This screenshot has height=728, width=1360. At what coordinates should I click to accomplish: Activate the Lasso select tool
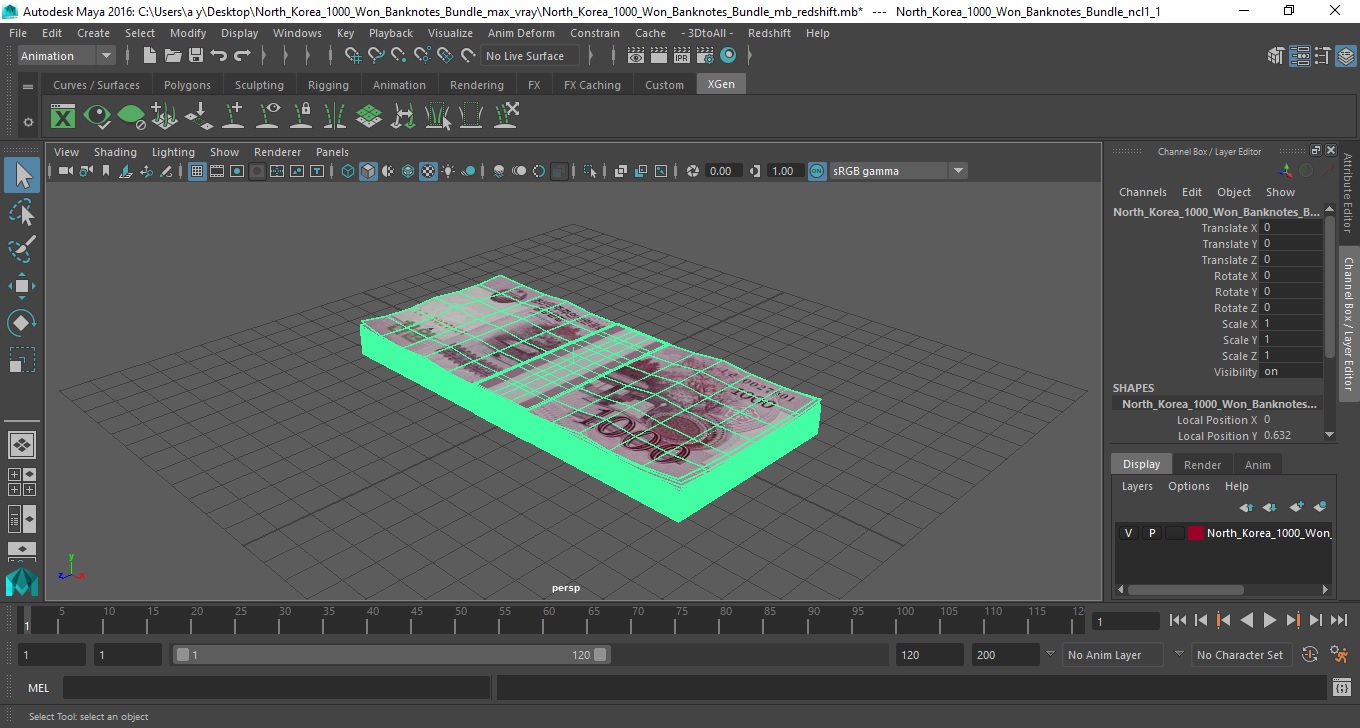tap(22, 212)
